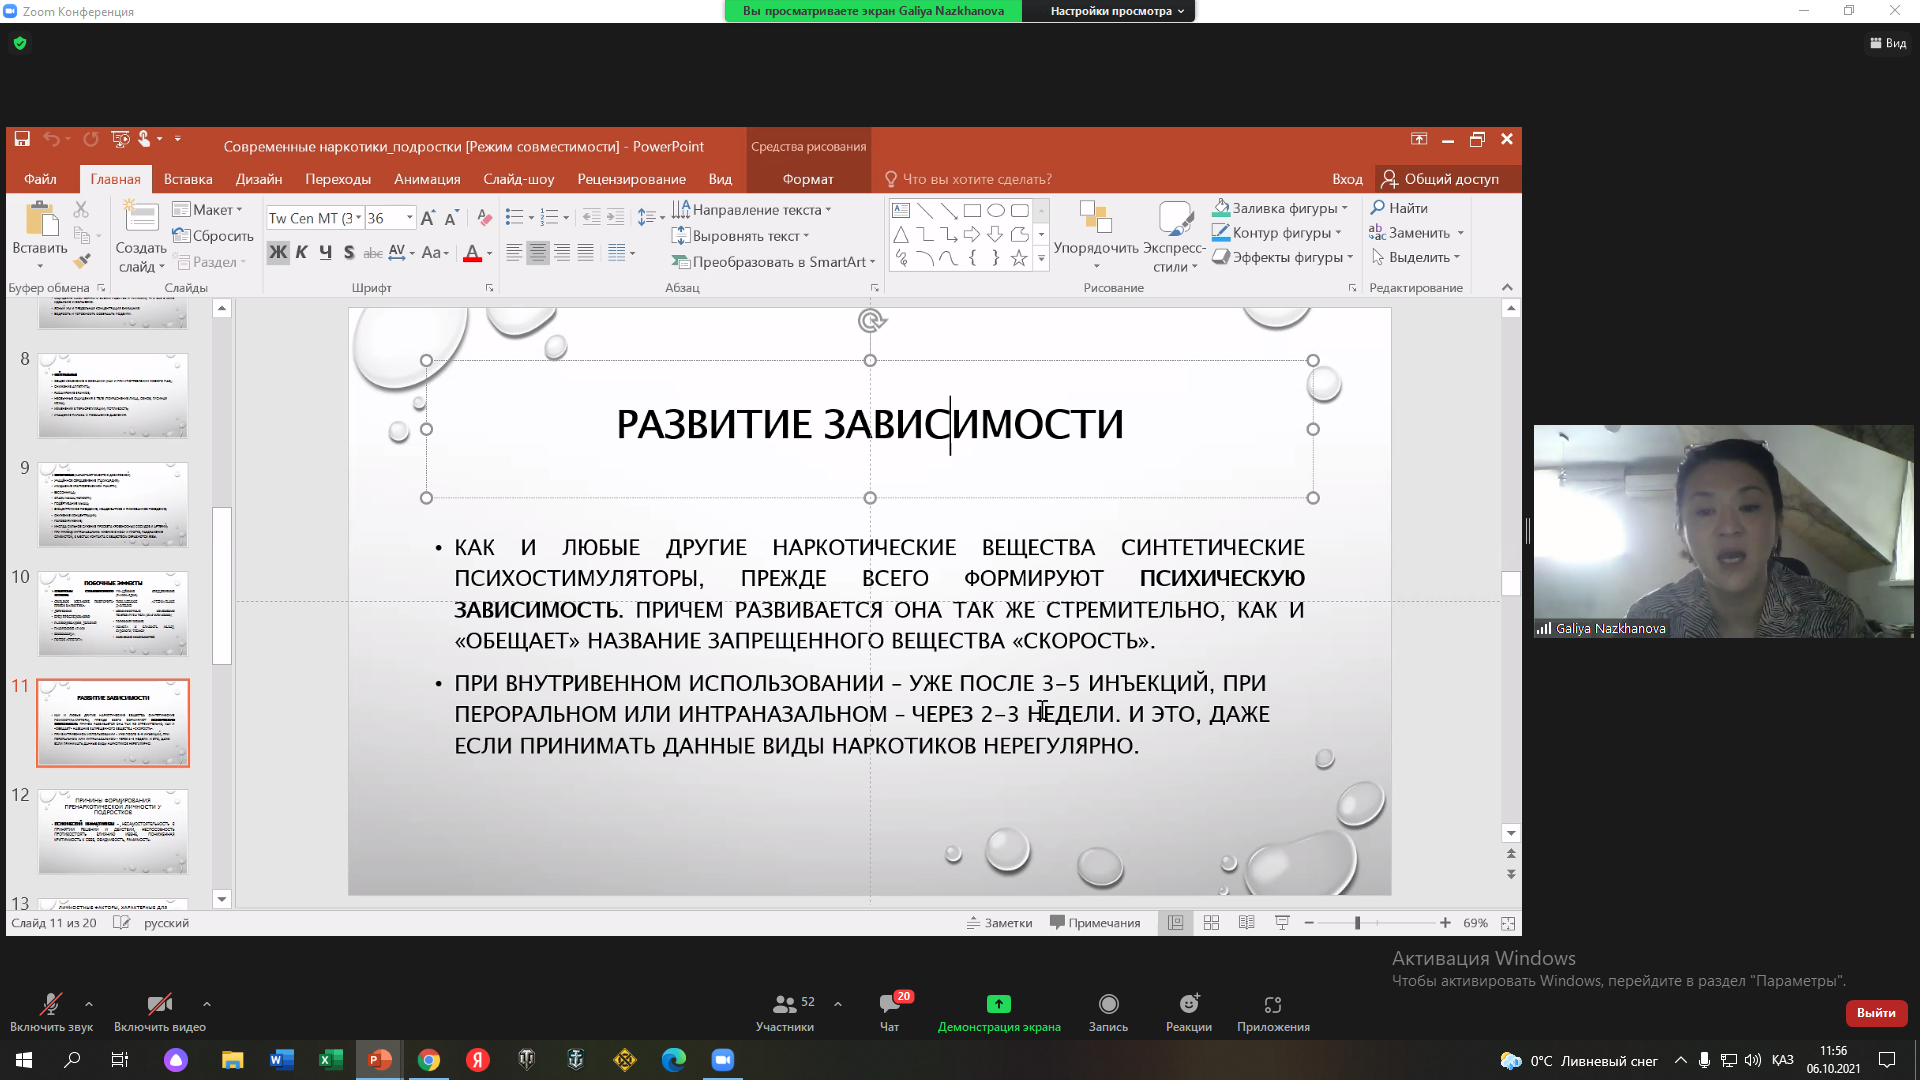Click the Zoom Record (Запись) icon
Image resolution: width=1920 pixels, height=1080 pixels.
coord(1108,1004)
